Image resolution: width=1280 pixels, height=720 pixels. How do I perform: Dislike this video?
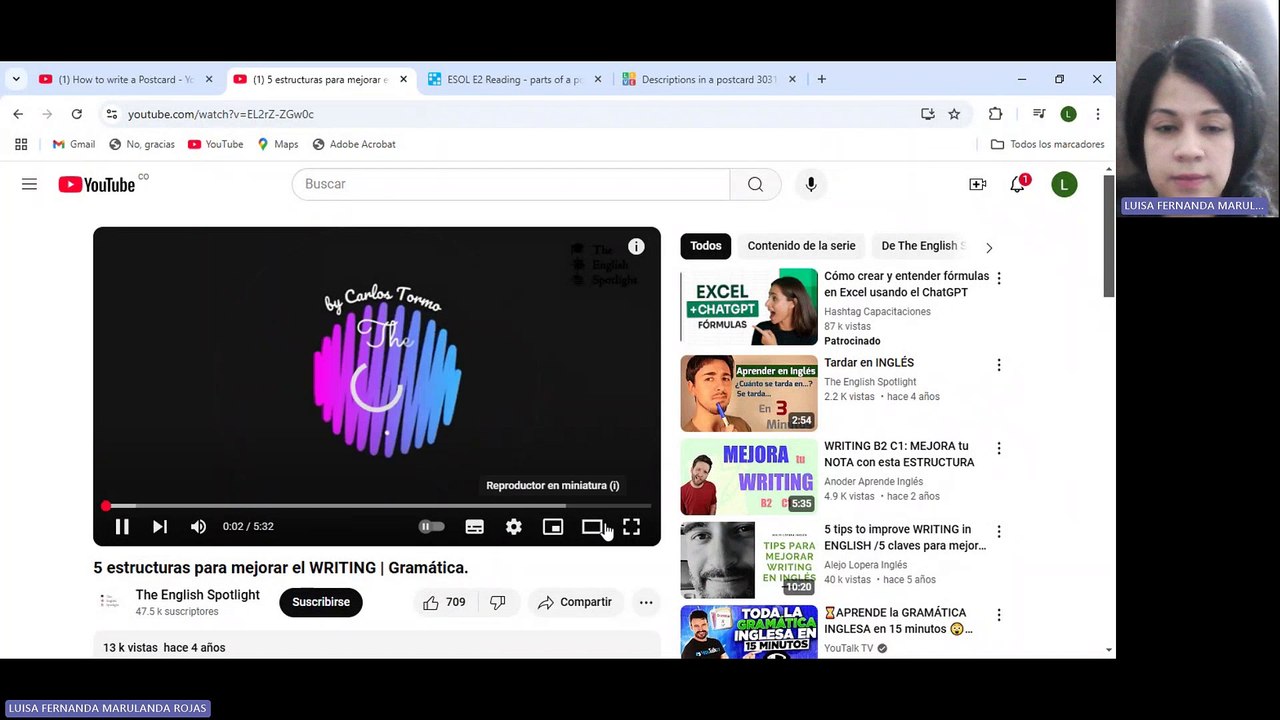pyautogui.click(x=497, y=602)
